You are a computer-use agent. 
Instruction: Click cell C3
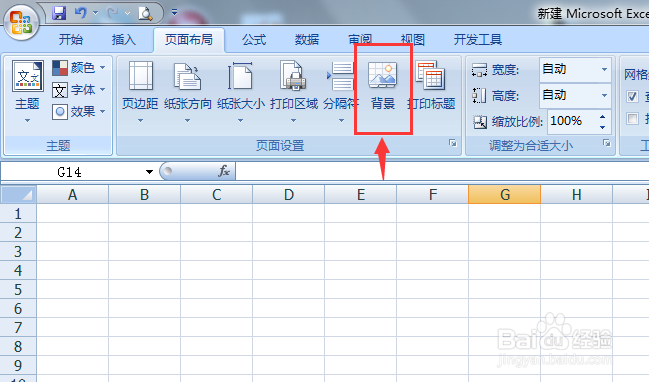216,252
